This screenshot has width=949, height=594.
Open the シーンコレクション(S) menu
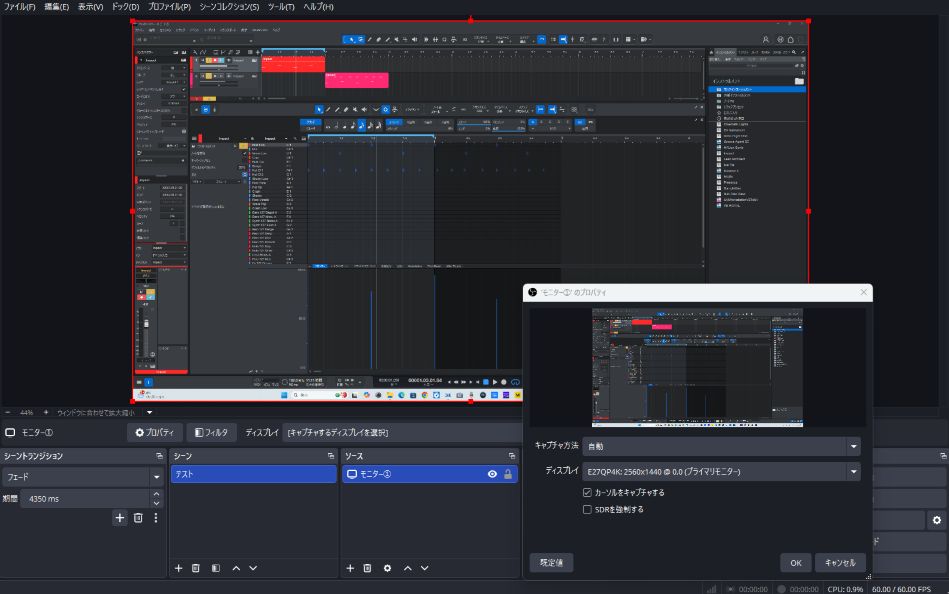[x=229, y=7]
